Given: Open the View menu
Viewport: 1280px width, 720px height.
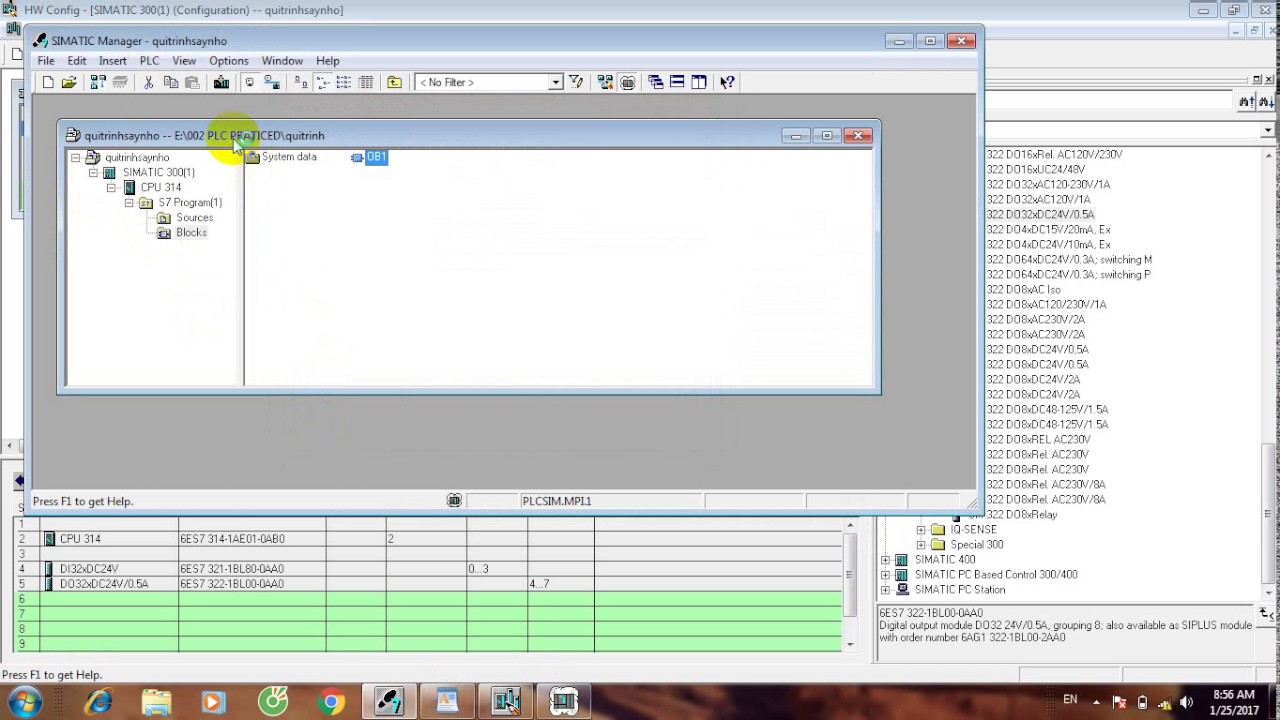Looking at the screenshot, I should [184, 61].
